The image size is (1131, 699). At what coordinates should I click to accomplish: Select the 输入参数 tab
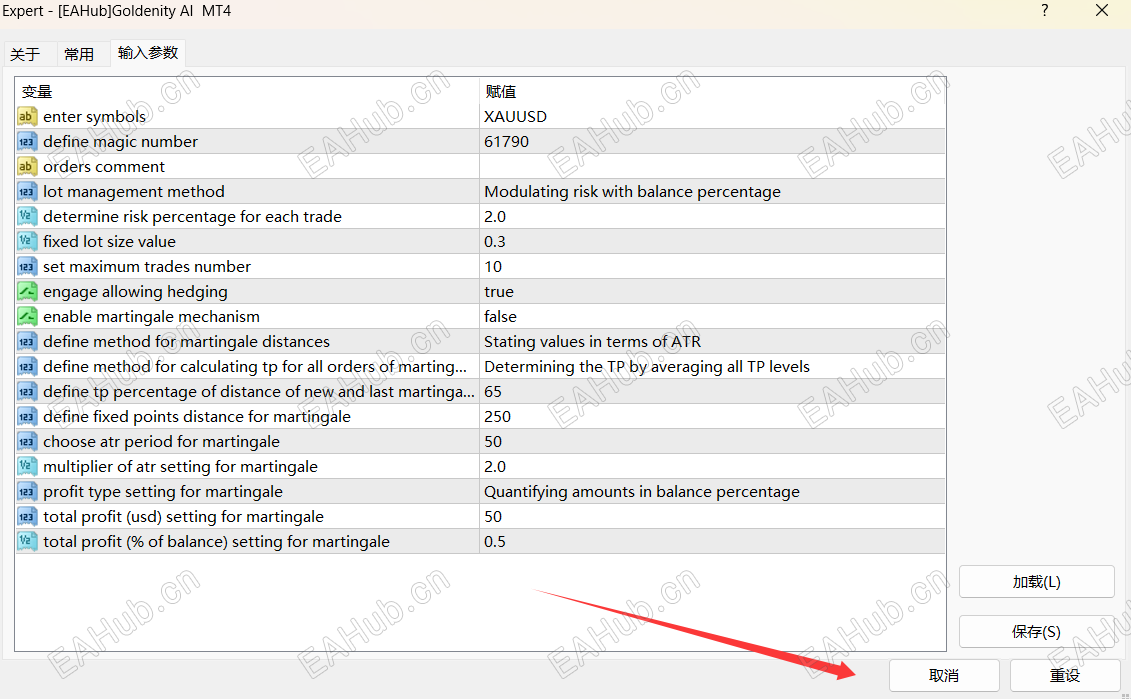tap(148, 53)
